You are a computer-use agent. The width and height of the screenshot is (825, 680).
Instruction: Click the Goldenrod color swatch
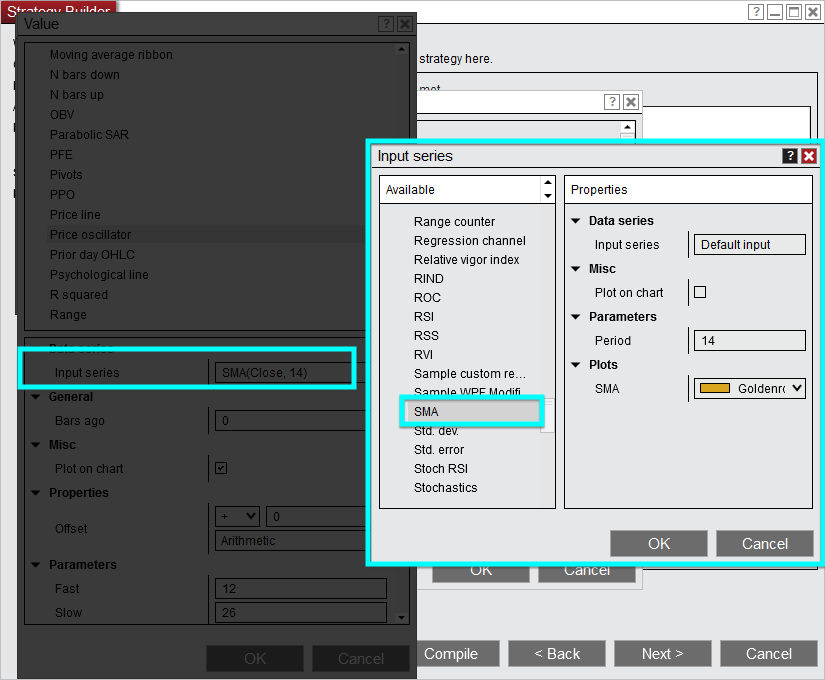715,388
